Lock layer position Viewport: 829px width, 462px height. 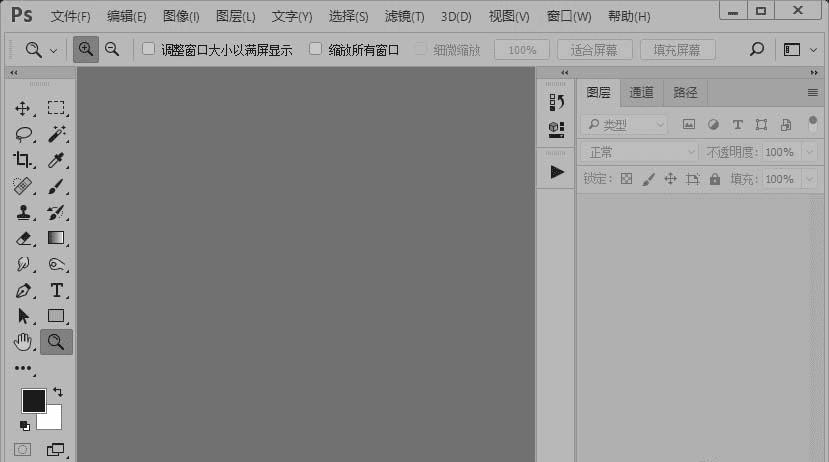(670, 179)
